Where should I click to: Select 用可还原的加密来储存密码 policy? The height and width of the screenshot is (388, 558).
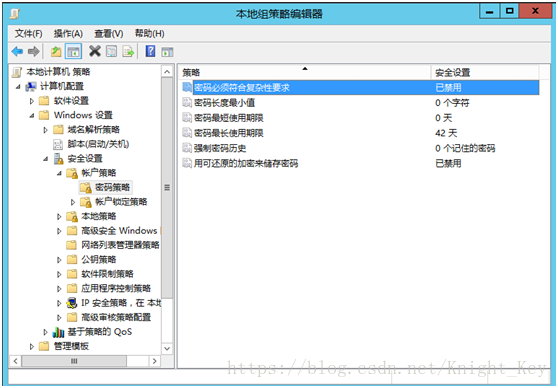tap(246, 163)
